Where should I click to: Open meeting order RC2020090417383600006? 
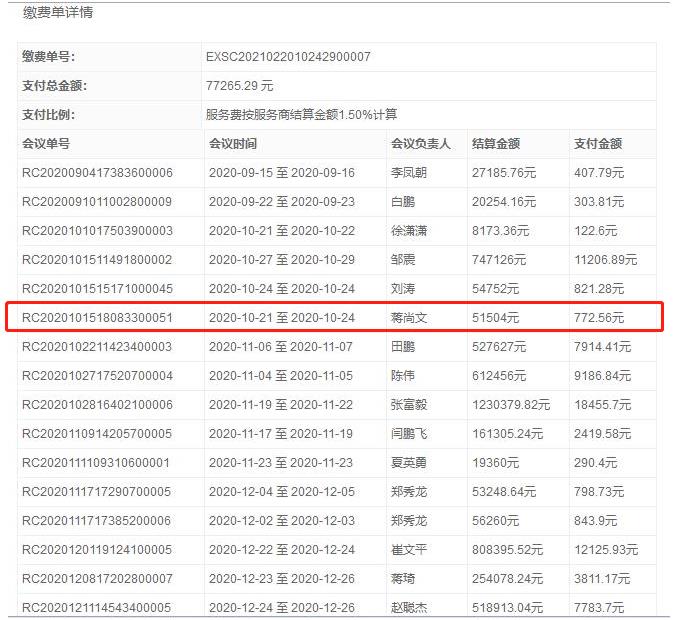coord(97,173)
